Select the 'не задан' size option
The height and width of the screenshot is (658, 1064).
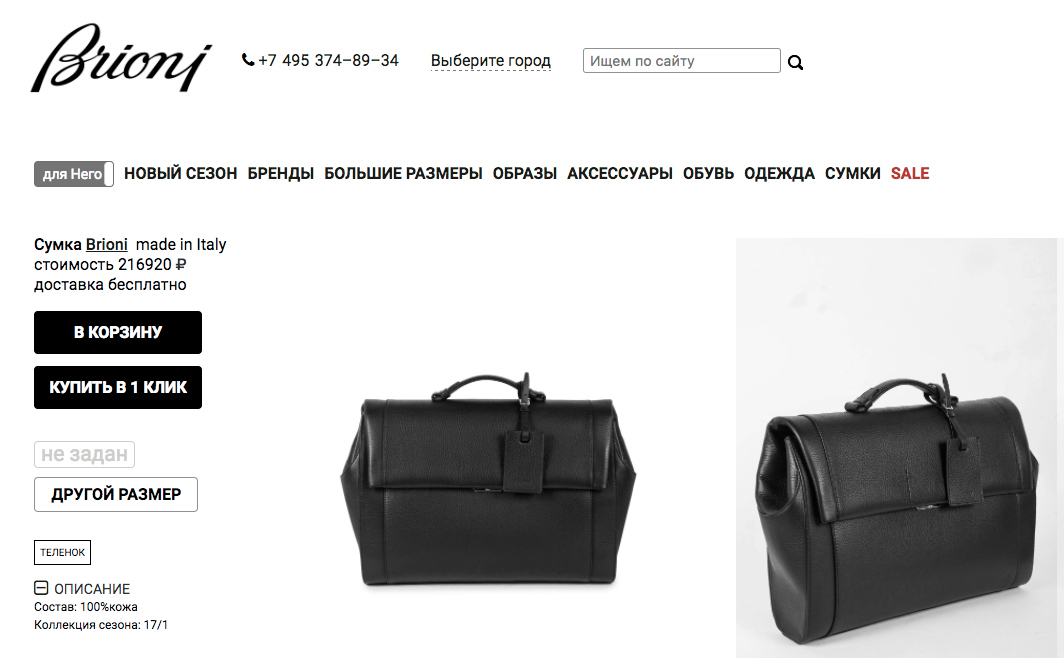[84, 454]
